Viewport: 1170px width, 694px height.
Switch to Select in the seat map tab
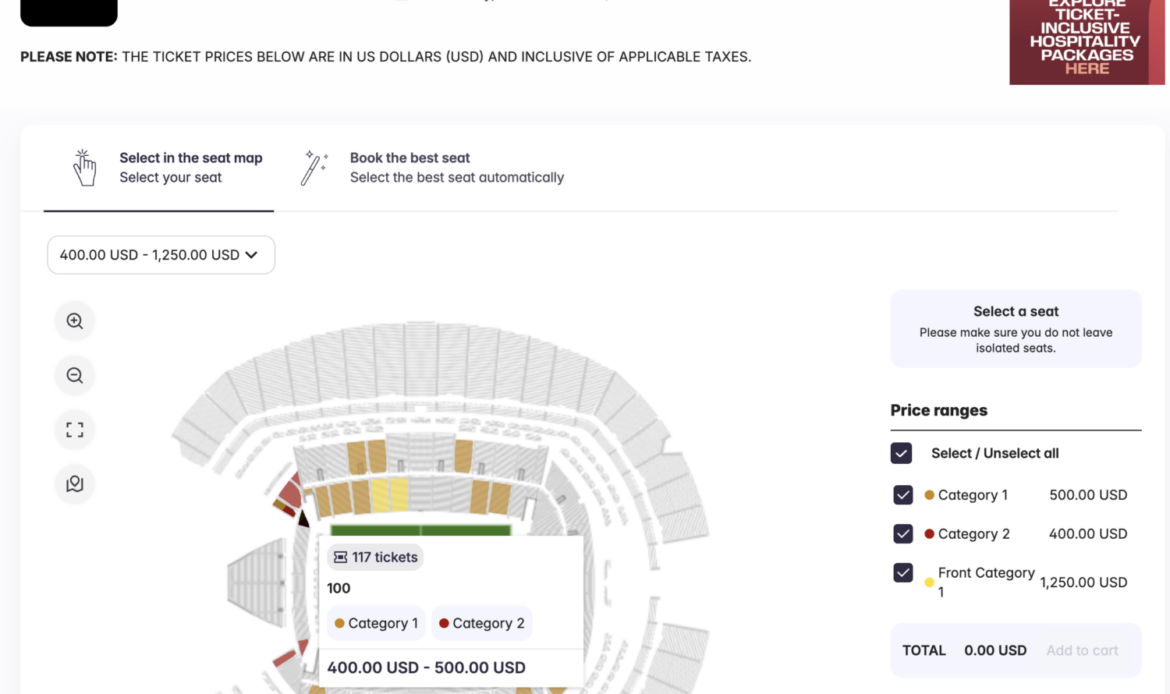(190, 168)
